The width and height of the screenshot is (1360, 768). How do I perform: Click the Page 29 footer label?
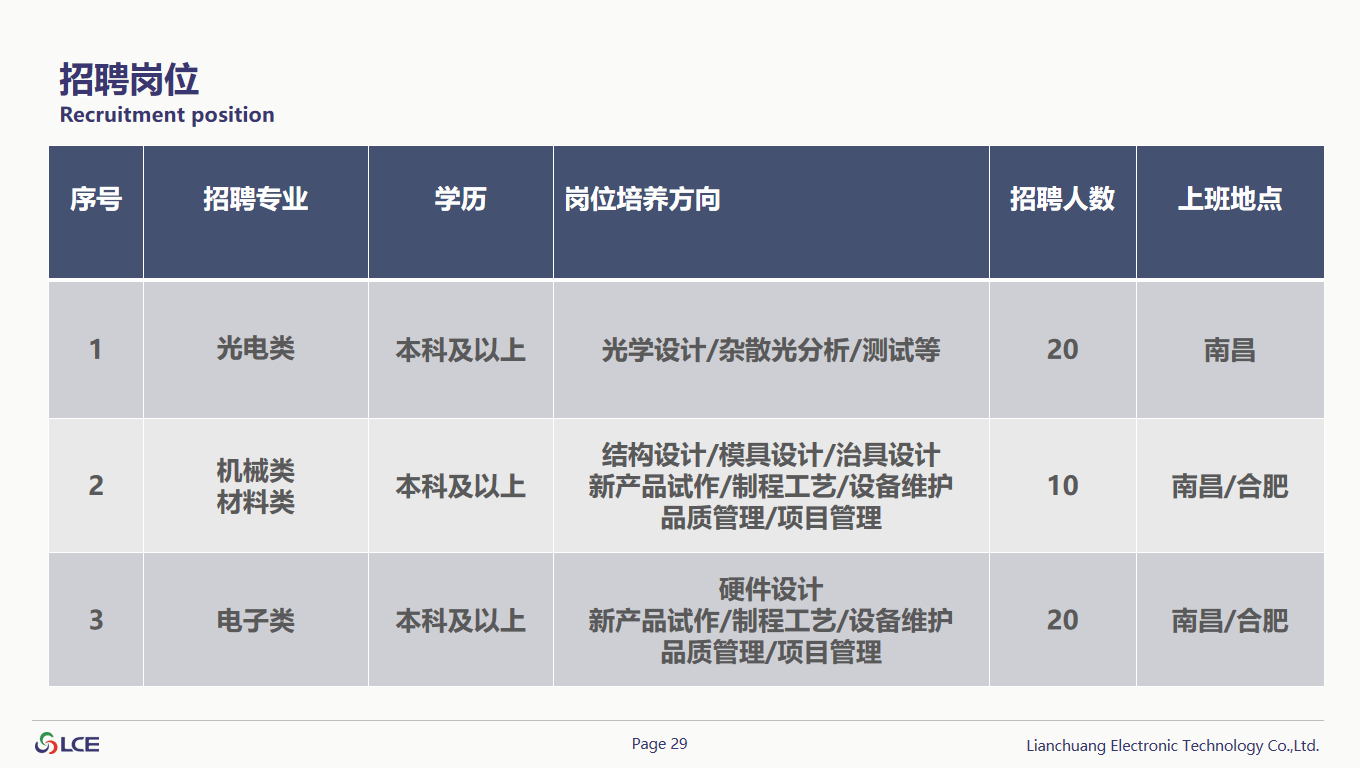[x=660, y=744]
